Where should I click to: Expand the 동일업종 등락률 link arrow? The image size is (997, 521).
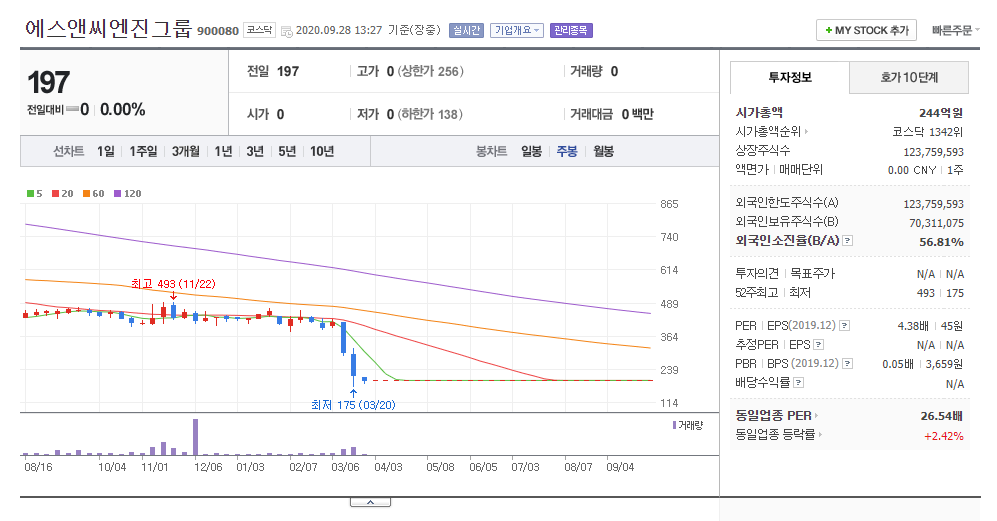[x=820, y=434]
